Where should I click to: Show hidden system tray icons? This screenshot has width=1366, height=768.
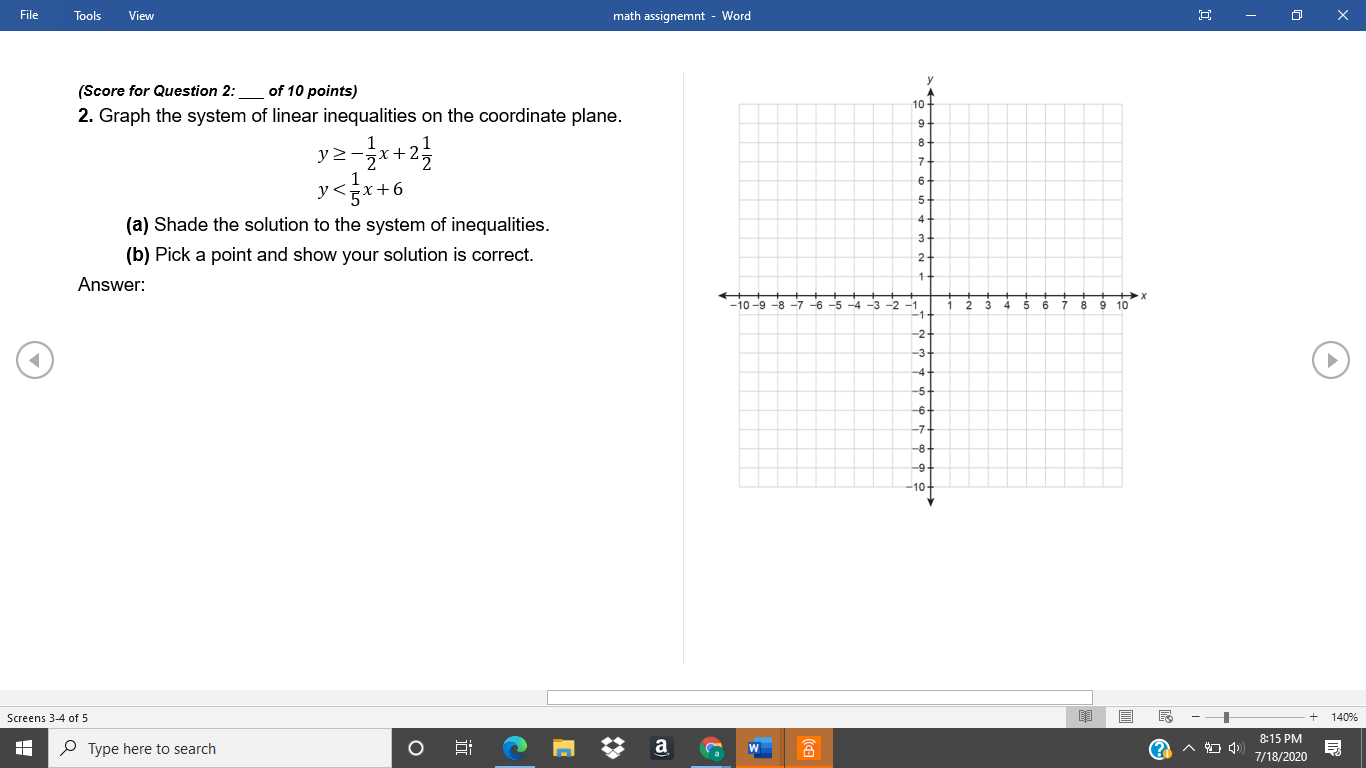tap(1189, 748)
